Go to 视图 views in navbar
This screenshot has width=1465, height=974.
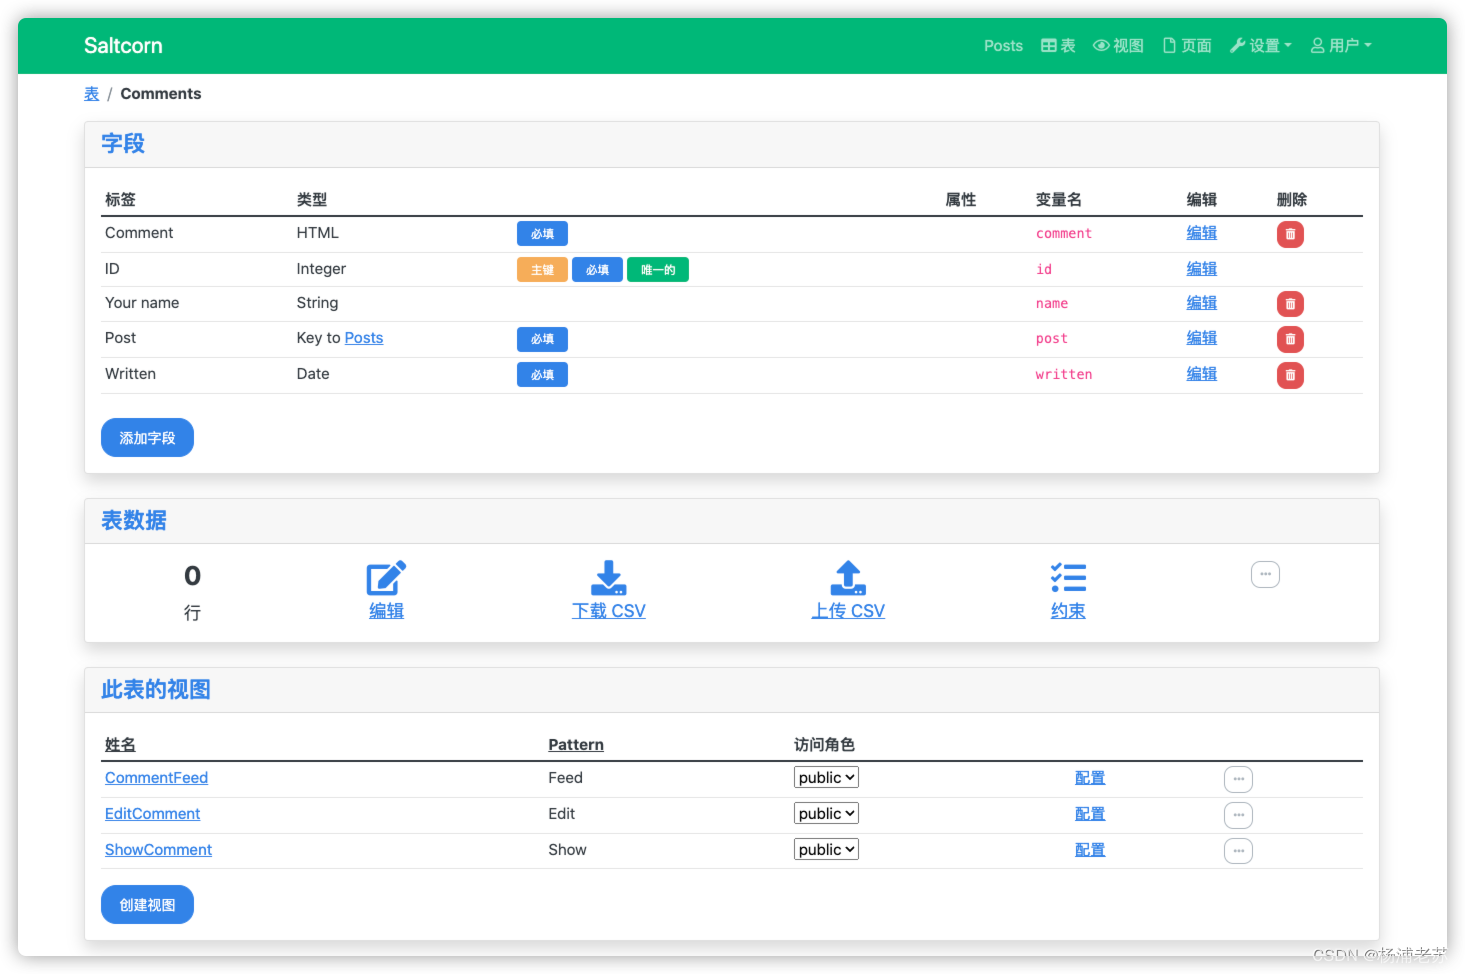tap(1118, 45)
